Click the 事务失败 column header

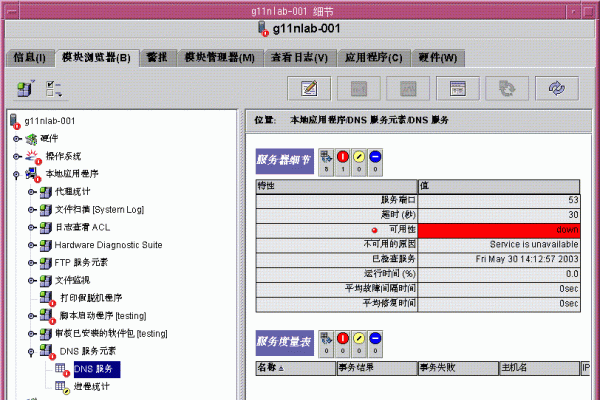(458, 368)
